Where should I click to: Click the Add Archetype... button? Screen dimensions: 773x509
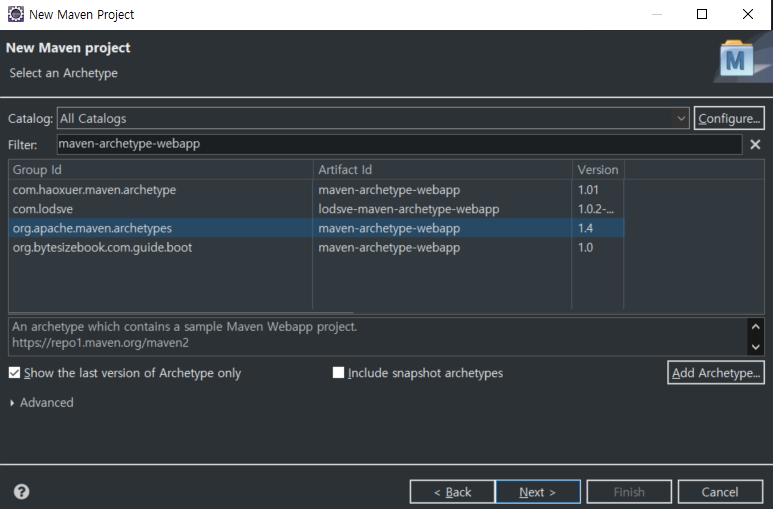tap(716, 373)
